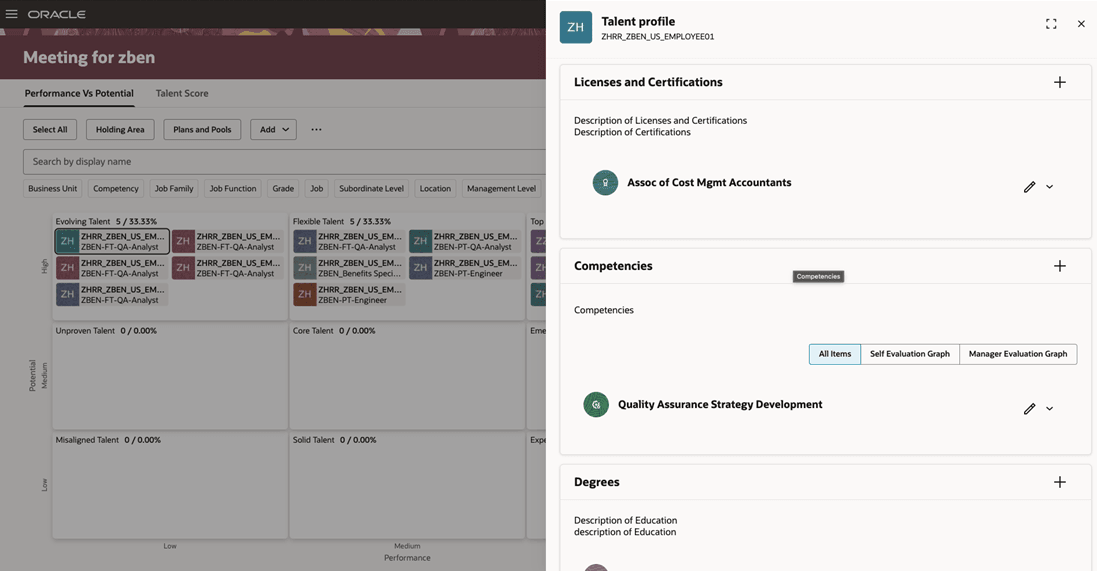Open Plans and Pools
This screenshot has height=571, width=1097.
[x=202, y=129]
